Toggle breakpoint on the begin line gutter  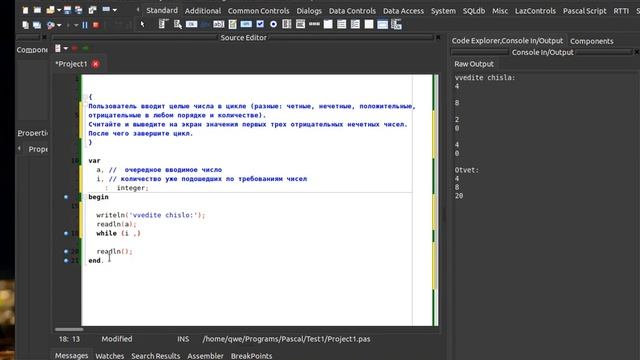(x=66, y=197)
